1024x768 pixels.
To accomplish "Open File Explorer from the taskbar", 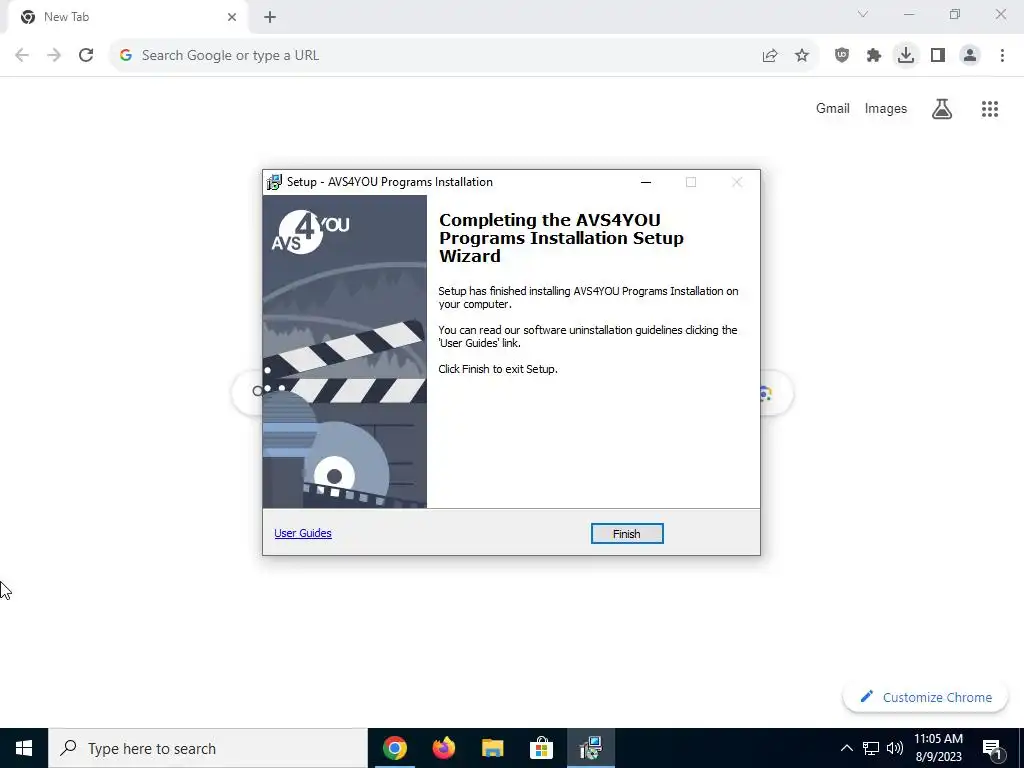I will (492, 748).
